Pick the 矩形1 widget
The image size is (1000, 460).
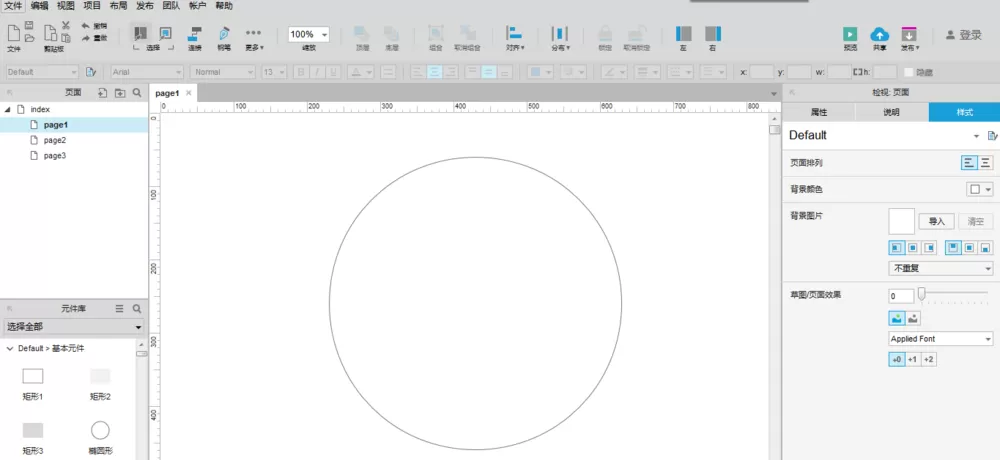point(33,383)
